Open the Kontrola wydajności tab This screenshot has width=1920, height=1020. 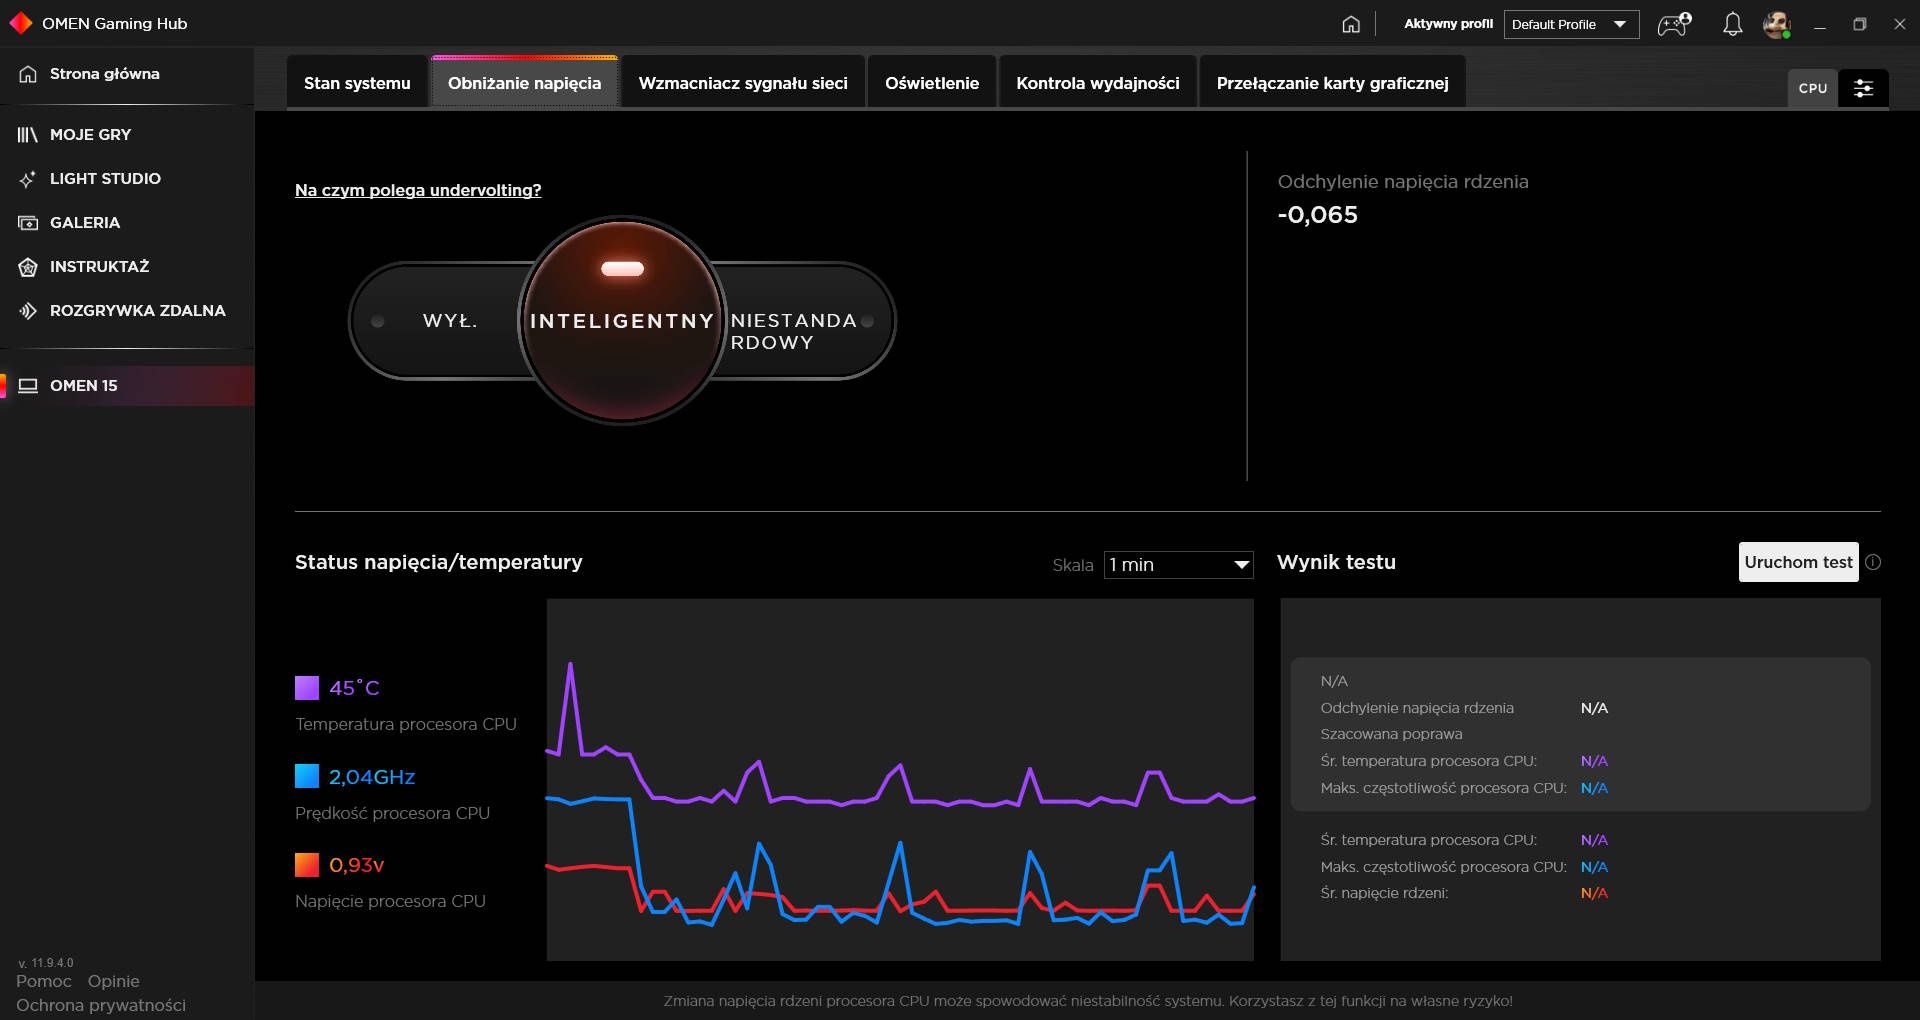pyautogui.click(x=1098, y=83)
